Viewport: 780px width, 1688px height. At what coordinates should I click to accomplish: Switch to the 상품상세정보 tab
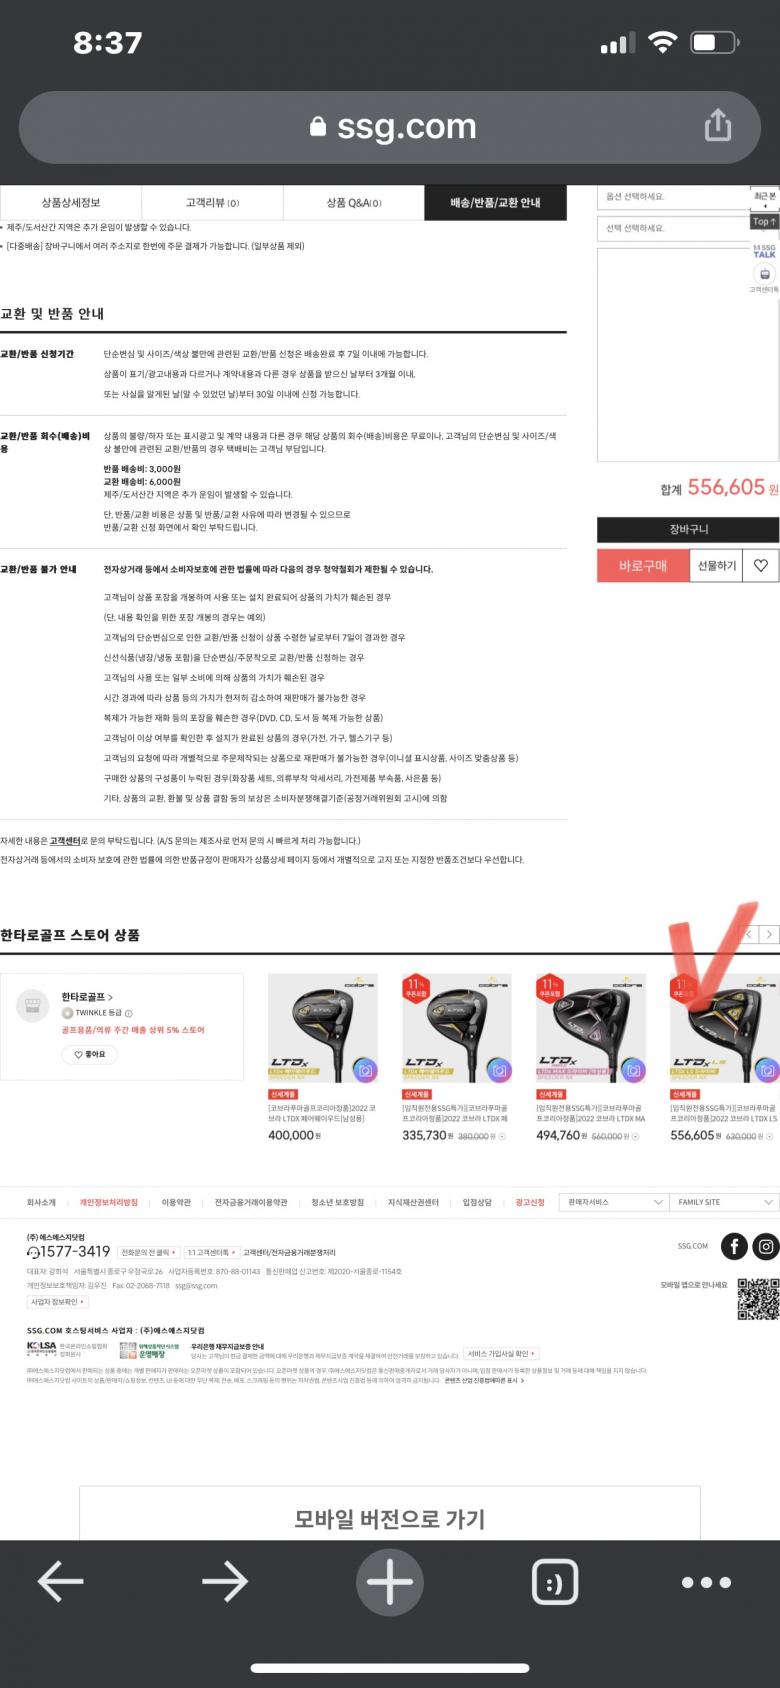pyautogui.click(x=70, y=202)
